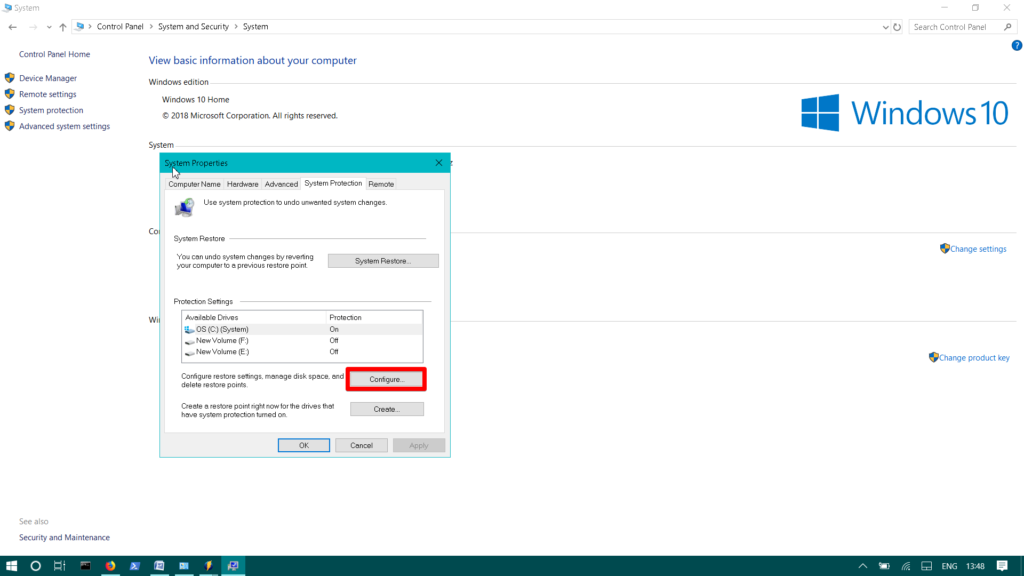Close the System Properties dialog
The height and width of the screenshot is (576, 1024).
(x=439, y=163)
